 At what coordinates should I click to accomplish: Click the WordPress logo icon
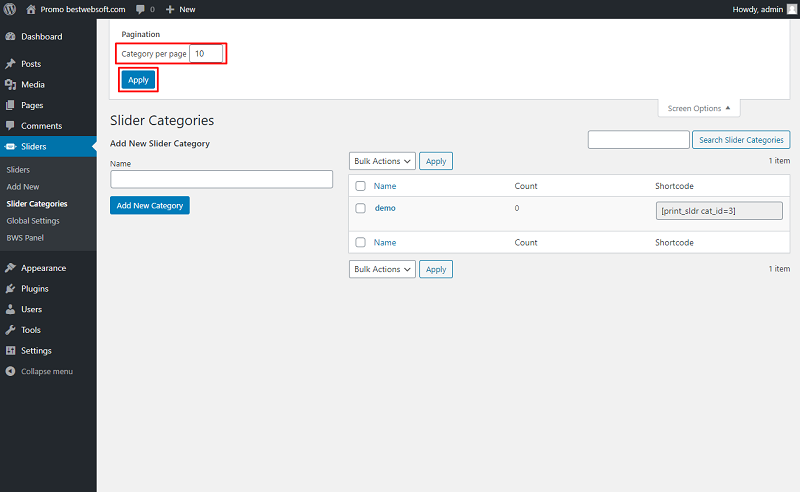click(x=10, y=9)
